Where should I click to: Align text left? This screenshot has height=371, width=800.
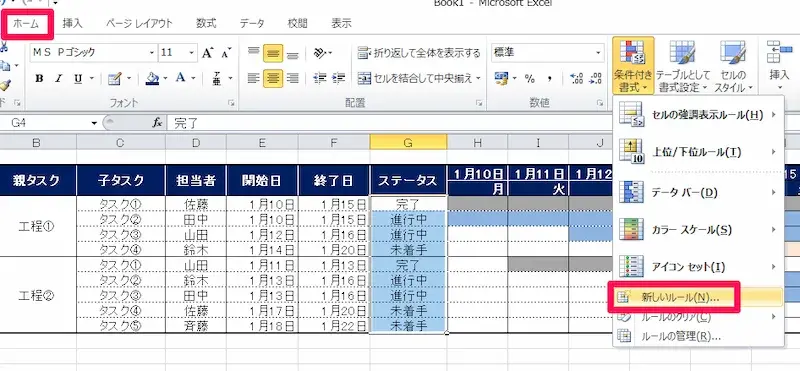254,79
